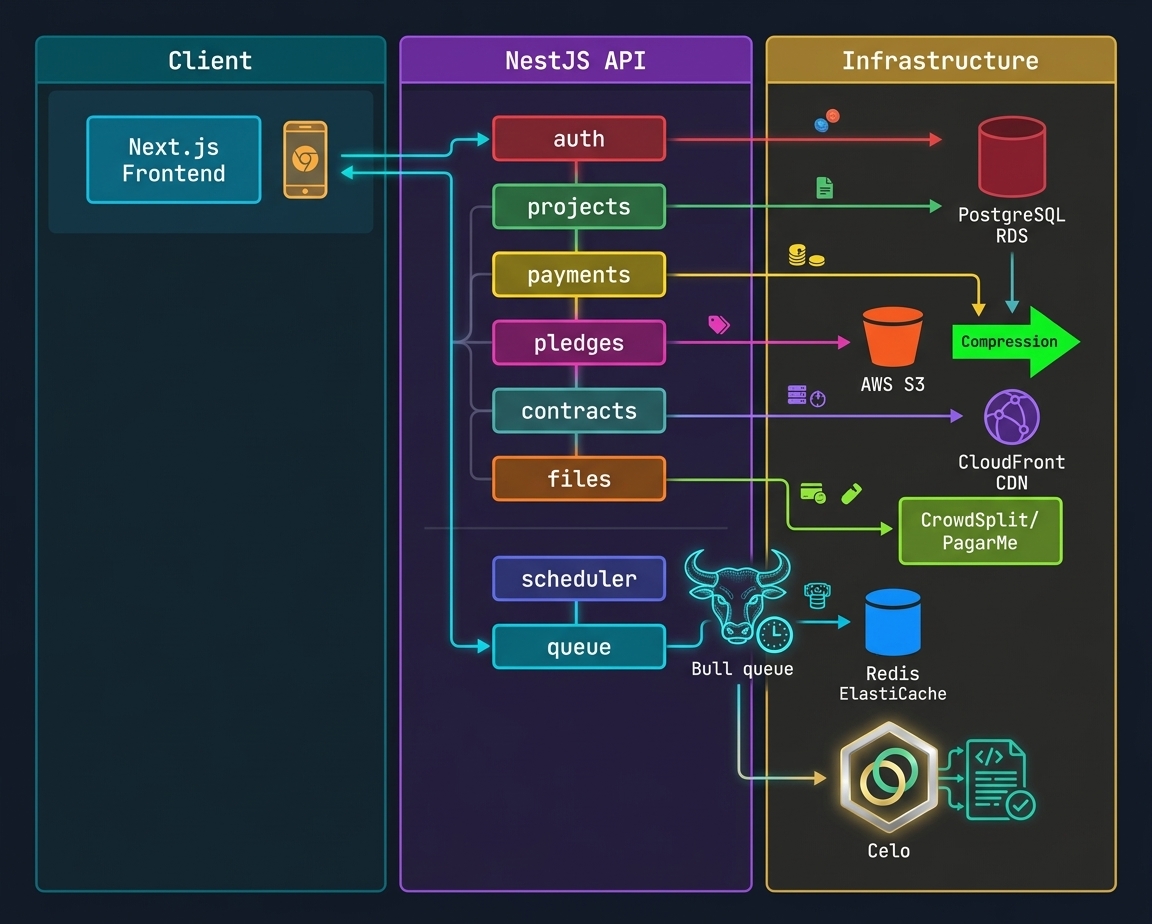Screen dimensions: 1152x924
Task: Click the red and blue dots icon near auth arrow
Action: coord(827,120)
